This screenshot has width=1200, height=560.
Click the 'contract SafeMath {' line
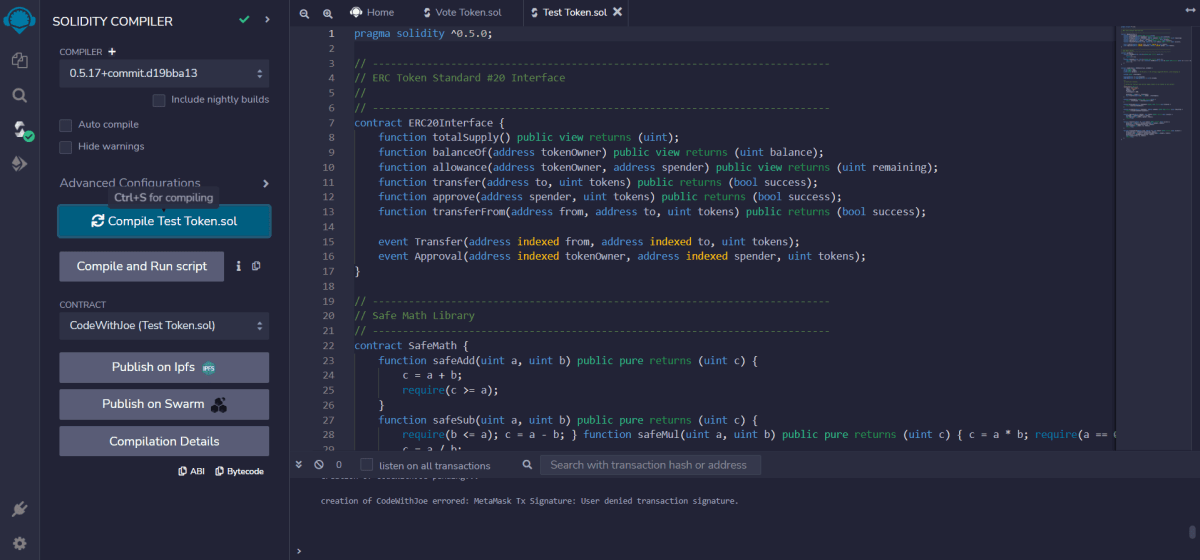(411, 345)
